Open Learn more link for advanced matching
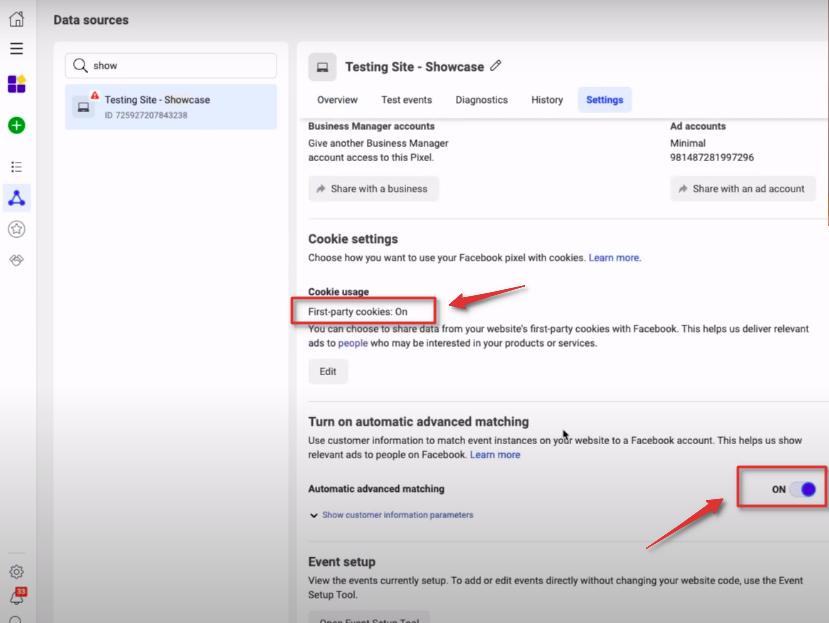Viewport: 829px width, 623px height. [x=495, y=454]
